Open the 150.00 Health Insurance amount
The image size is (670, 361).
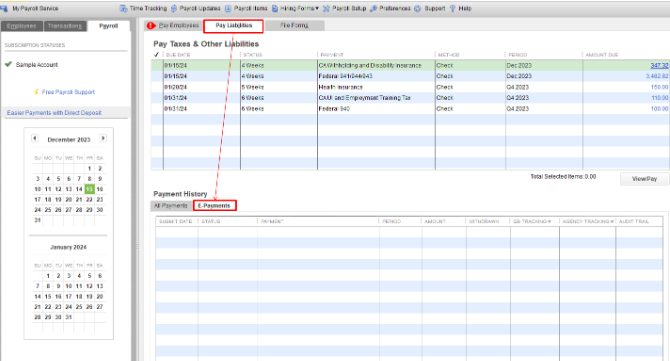[x=659, y=87]
